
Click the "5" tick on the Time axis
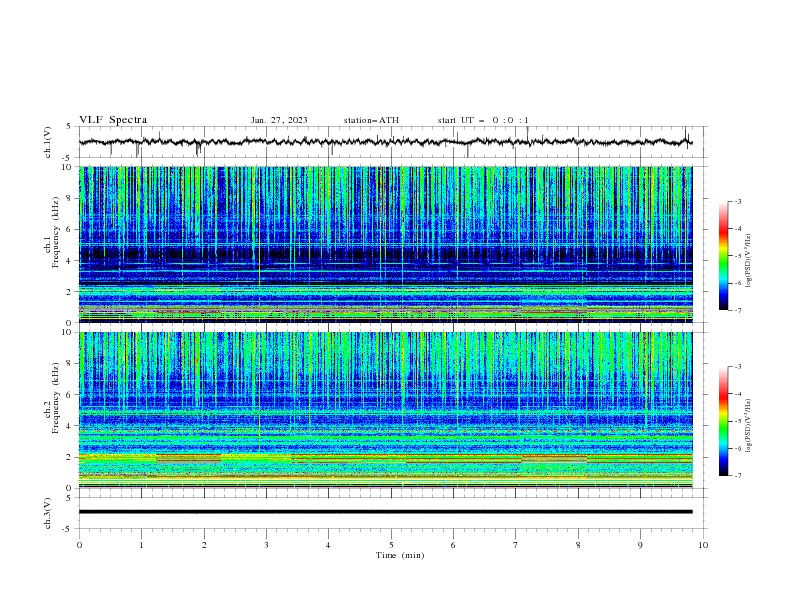(391, 545)
